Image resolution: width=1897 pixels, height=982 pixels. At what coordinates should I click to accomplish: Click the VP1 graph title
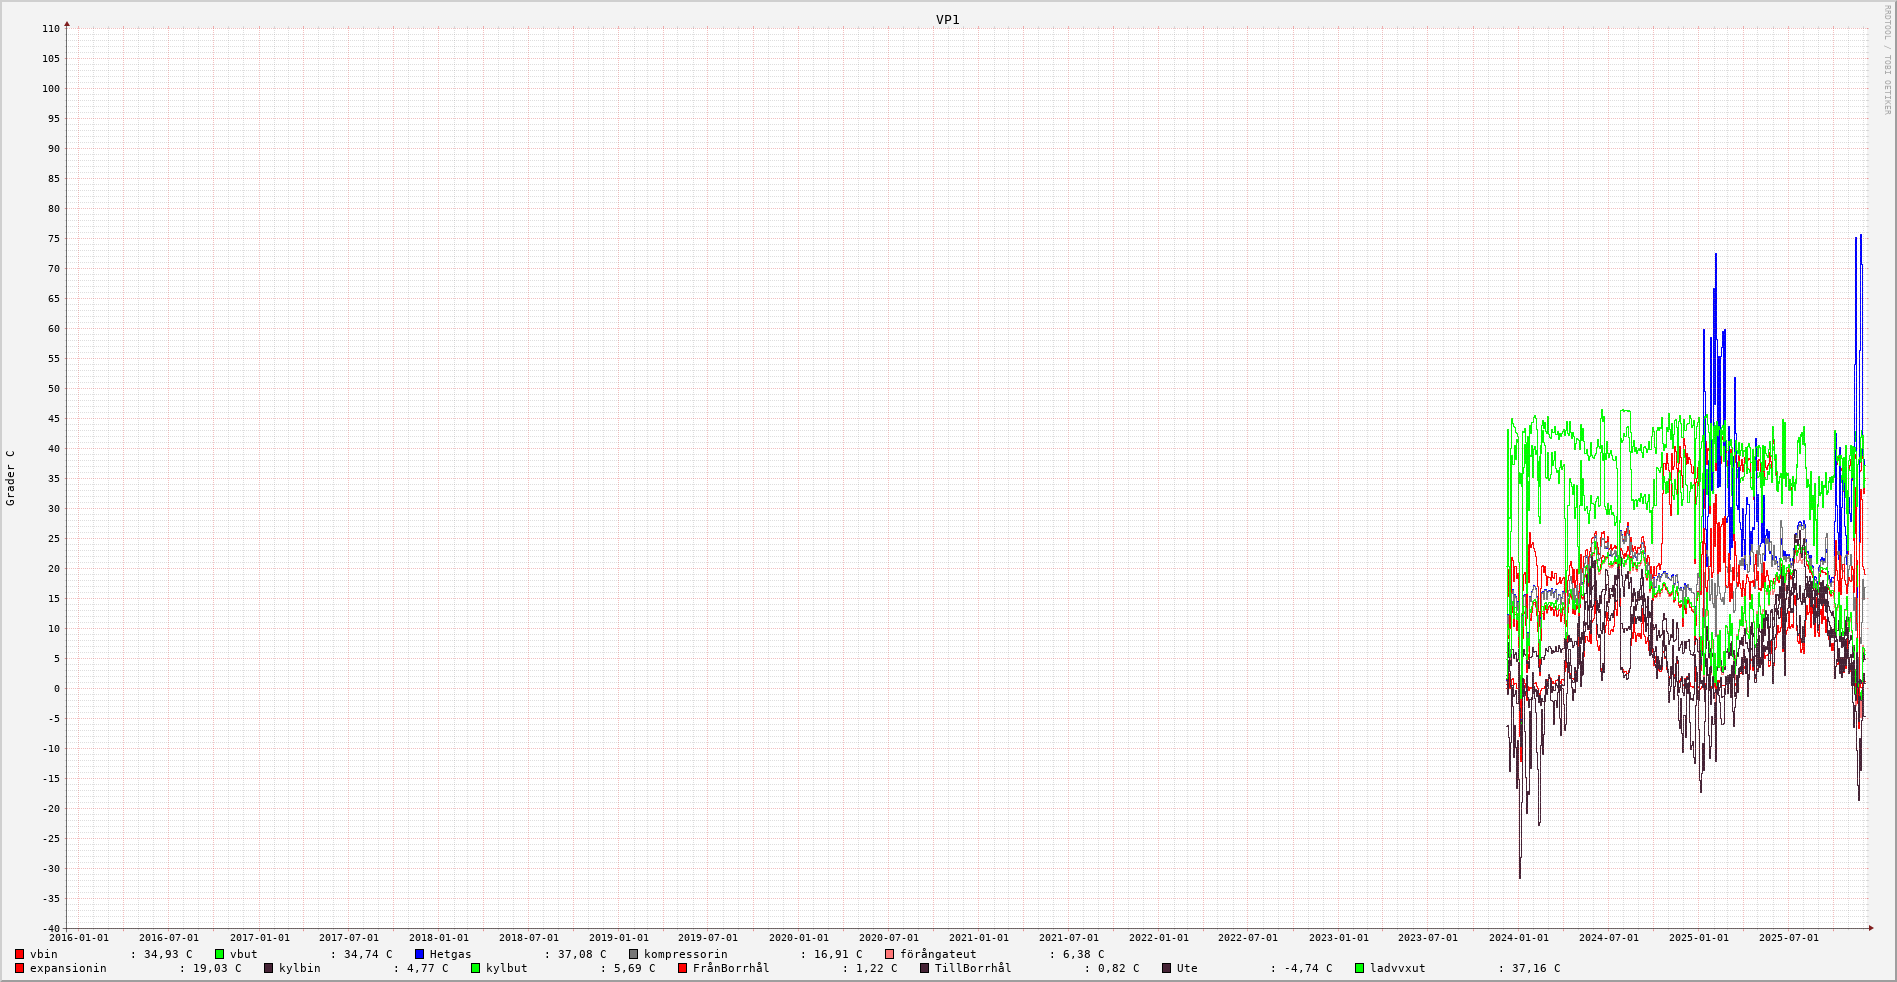click(x=947, y=19)
